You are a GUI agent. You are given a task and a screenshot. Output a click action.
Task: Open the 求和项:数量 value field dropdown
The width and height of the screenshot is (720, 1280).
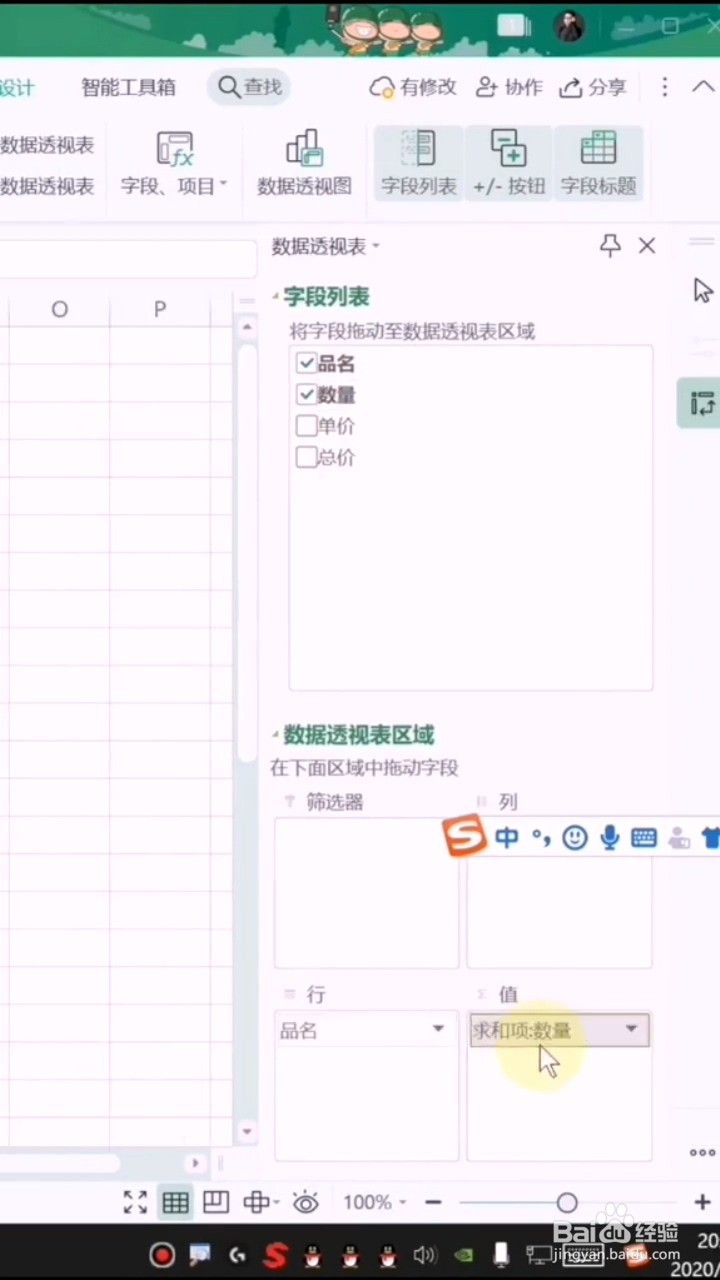pyautogui.click(x=631, y=1029)
